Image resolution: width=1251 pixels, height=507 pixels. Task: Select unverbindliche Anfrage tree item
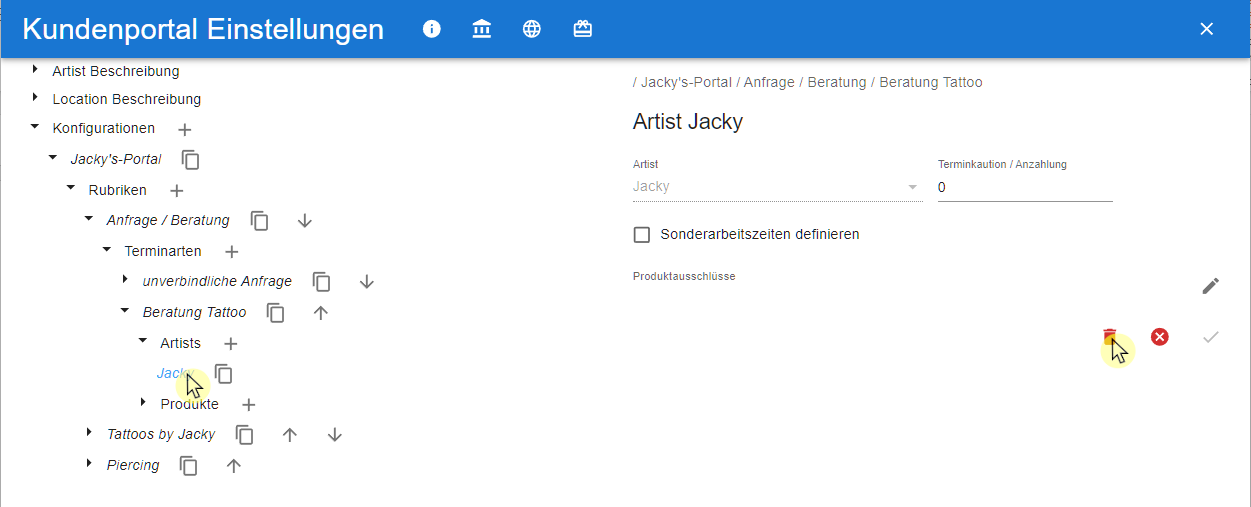217,281
